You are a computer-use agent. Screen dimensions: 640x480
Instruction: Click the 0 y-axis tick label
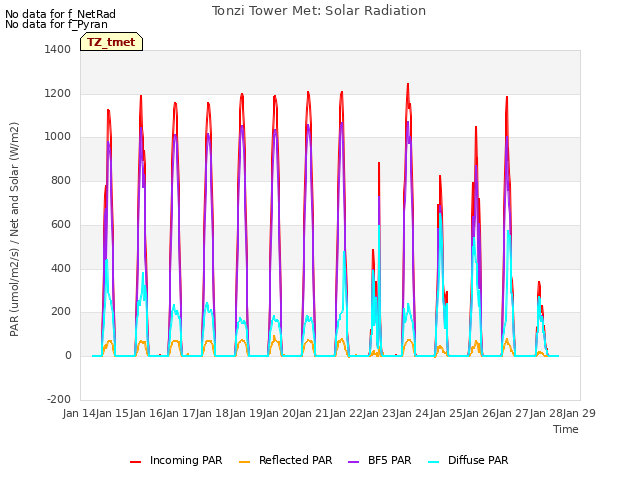click(68, 356)
